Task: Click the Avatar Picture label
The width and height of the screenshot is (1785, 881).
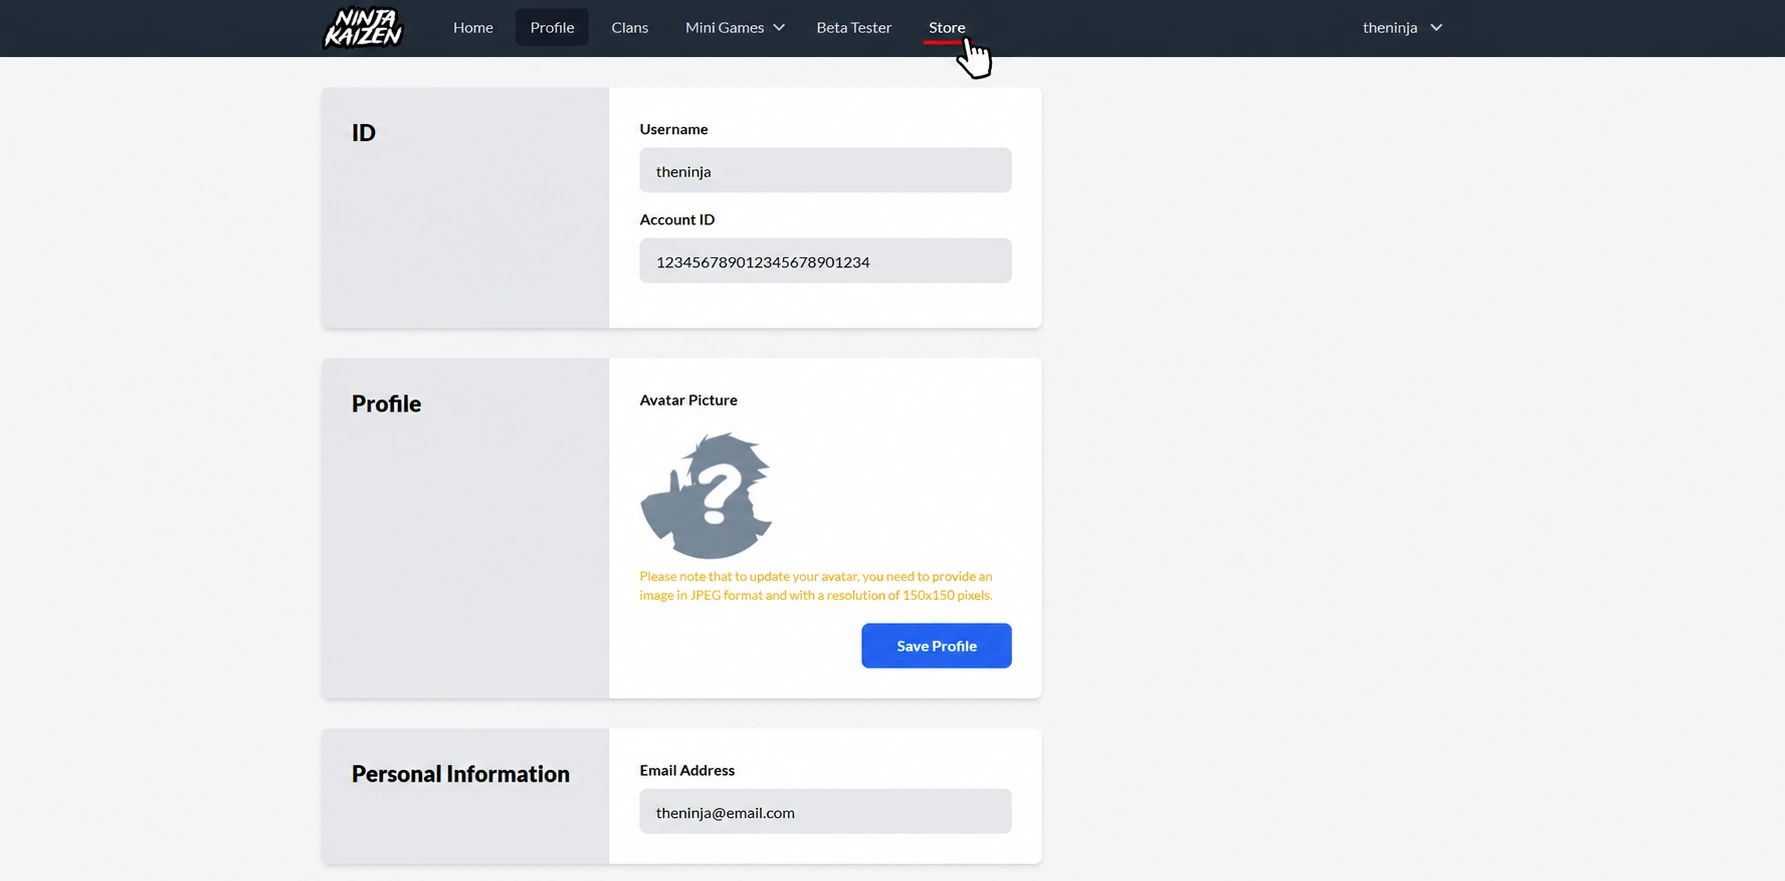Action: (x=688, y=400)
